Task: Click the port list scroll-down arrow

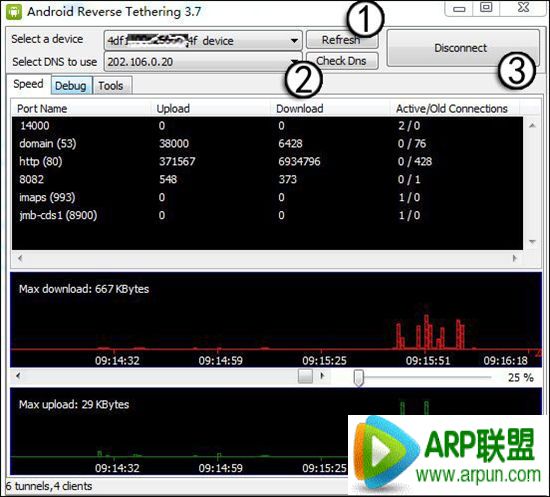Action: click(532, 241)
